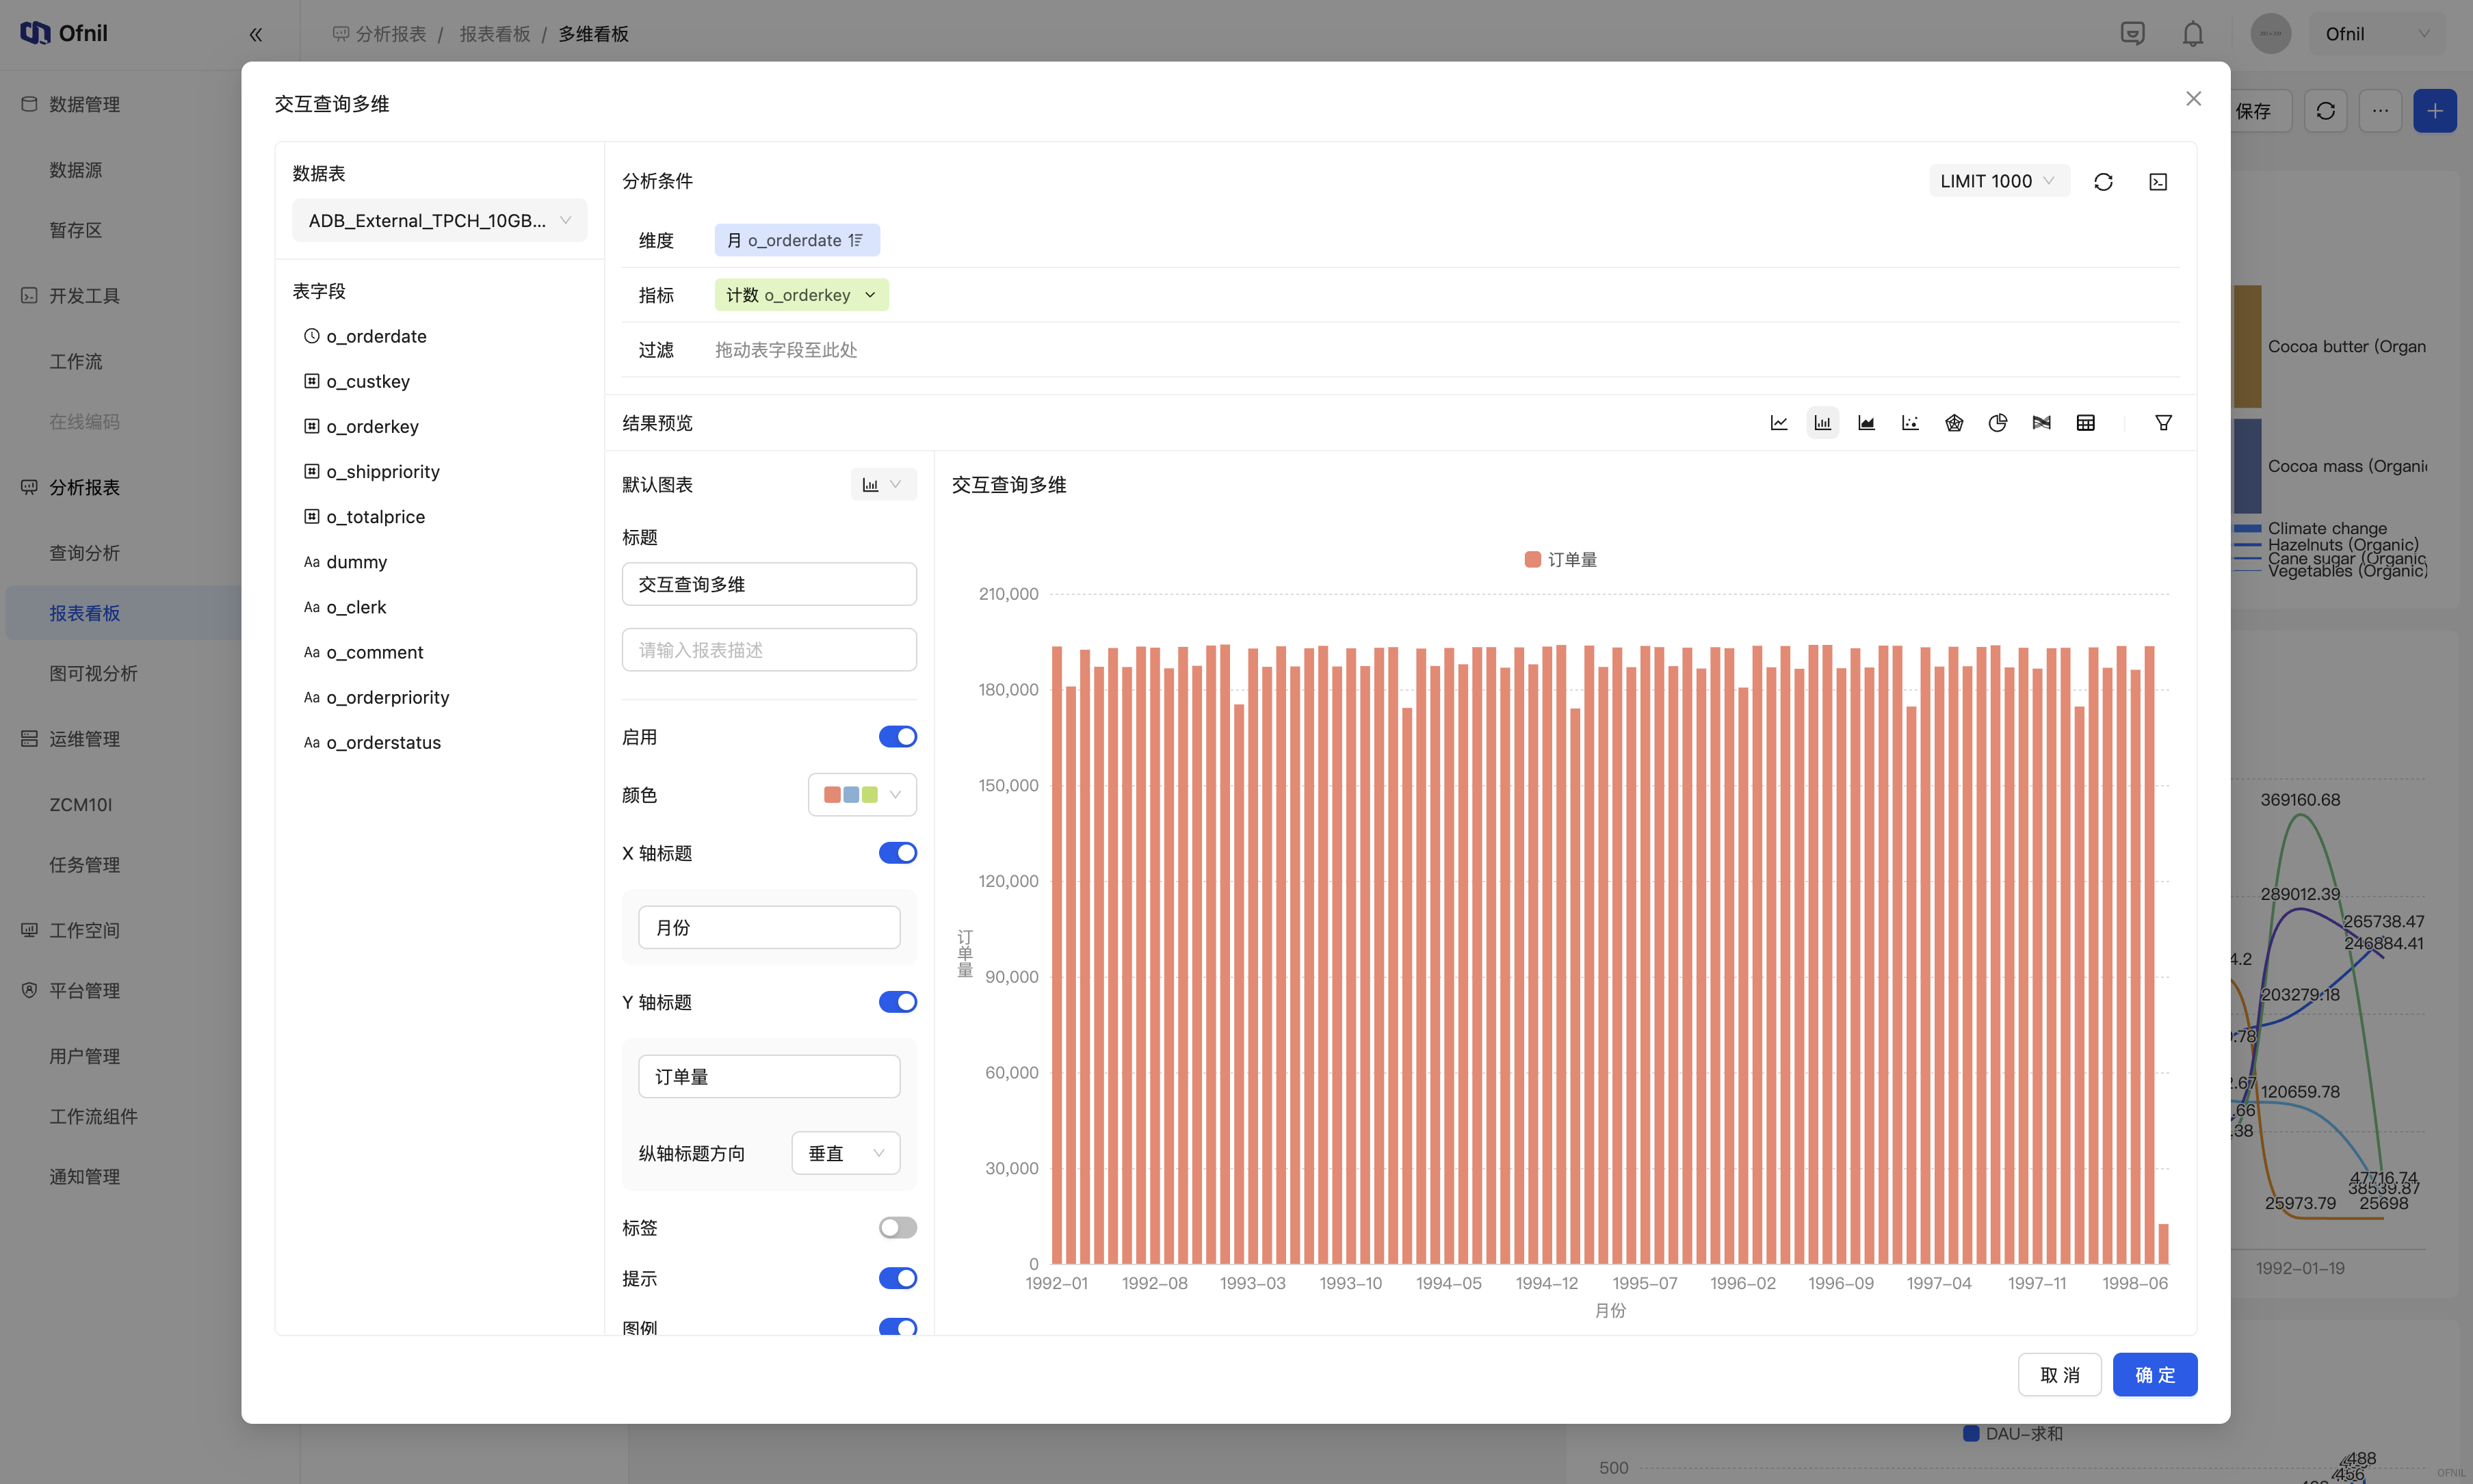The width and height of the screenshot is (2473, 1484).
Task: Open the funnel chart icon in preview toolbar
Action: (x=2163, y=423)
